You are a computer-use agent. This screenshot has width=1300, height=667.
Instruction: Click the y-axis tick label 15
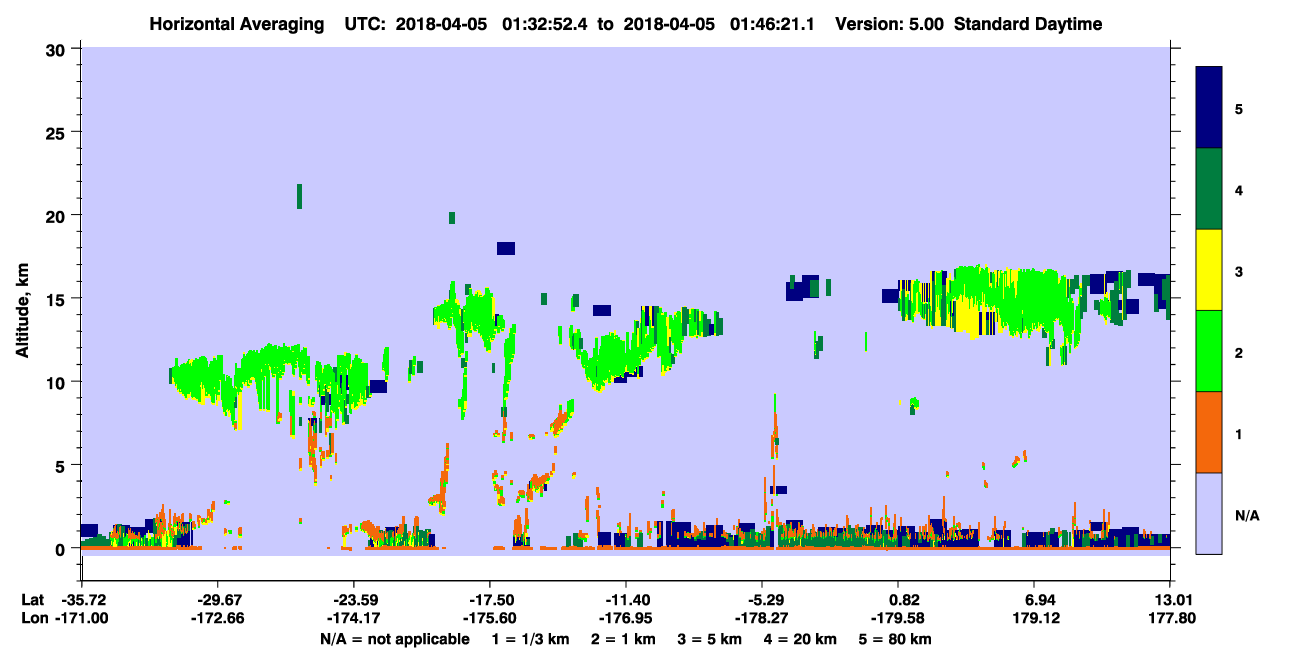tap(58, 299)
